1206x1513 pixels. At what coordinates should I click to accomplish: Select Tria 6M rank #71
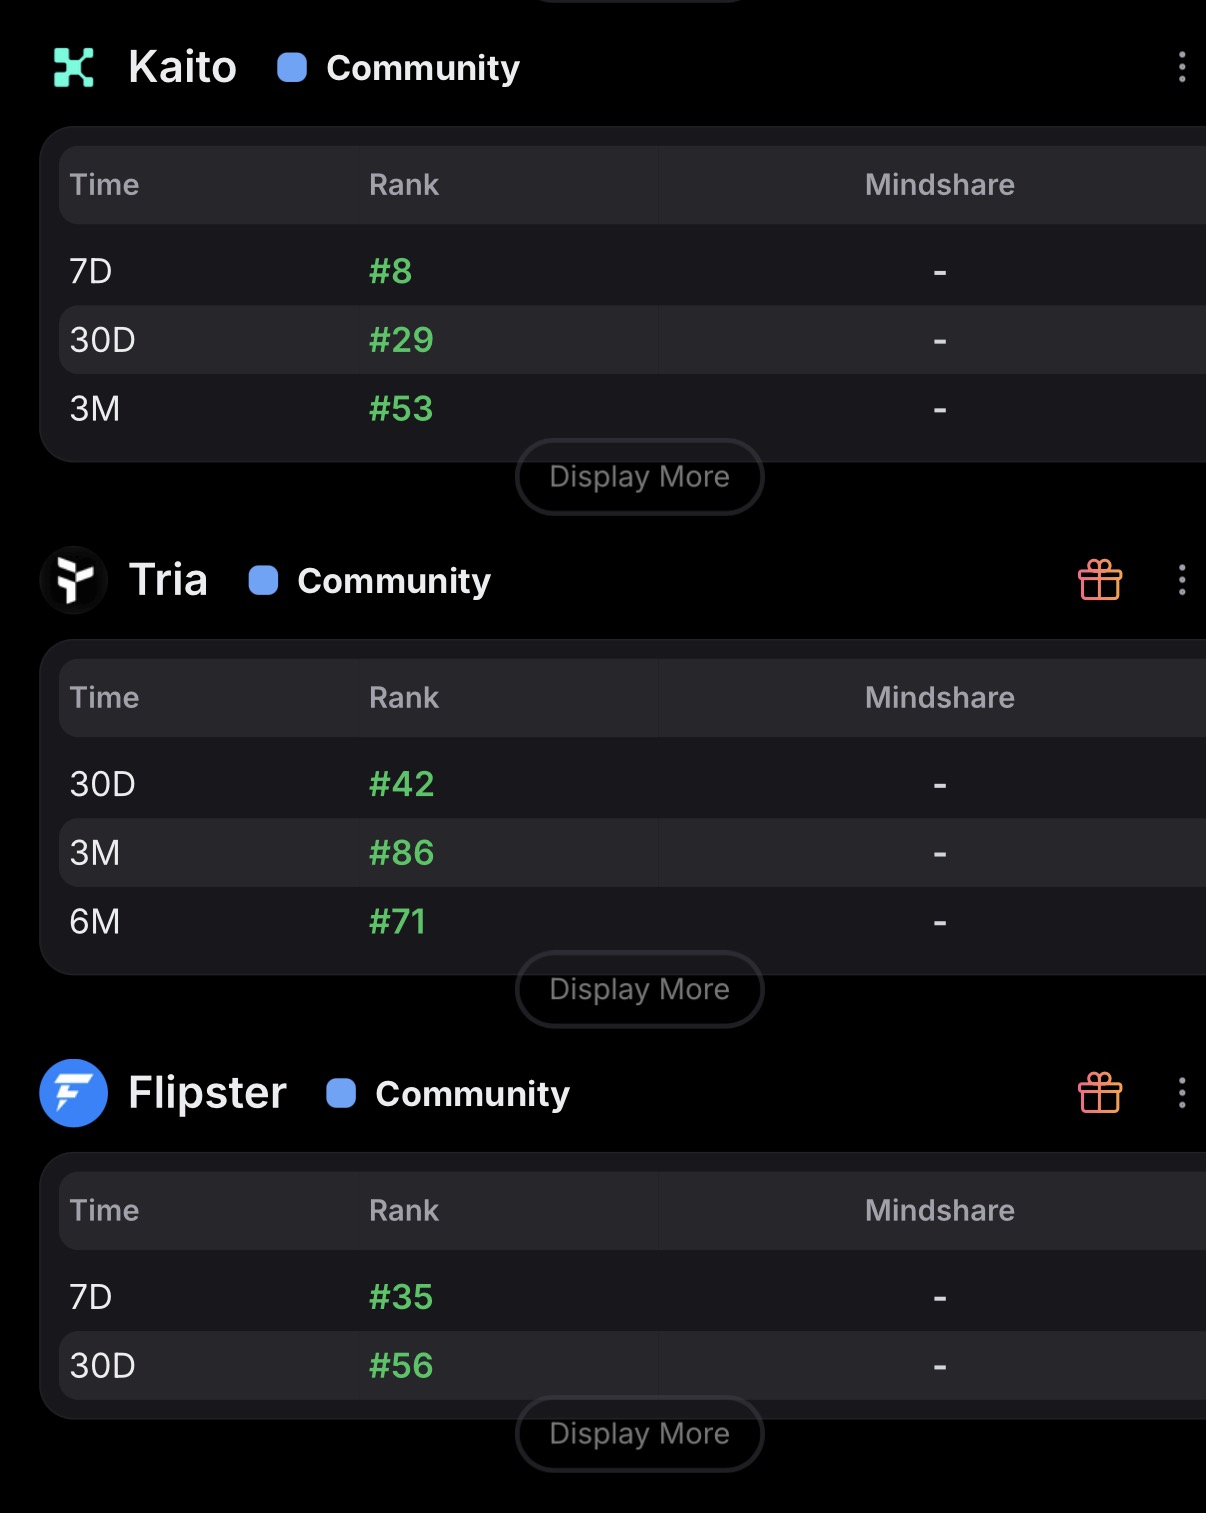397,921
